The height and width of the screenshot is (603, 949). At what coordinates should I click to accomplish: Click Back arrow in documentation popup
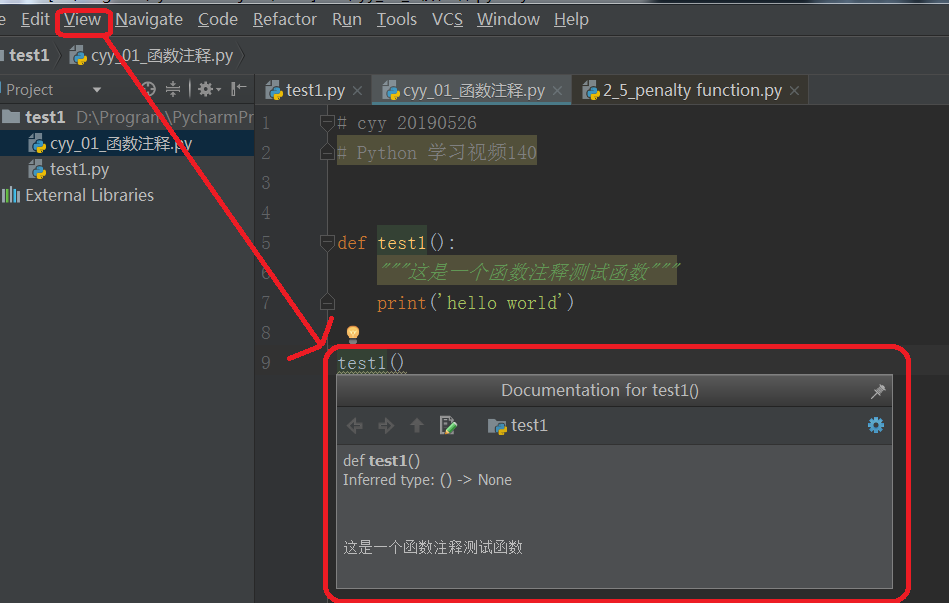pyautogui.click(x=355, y=426)
